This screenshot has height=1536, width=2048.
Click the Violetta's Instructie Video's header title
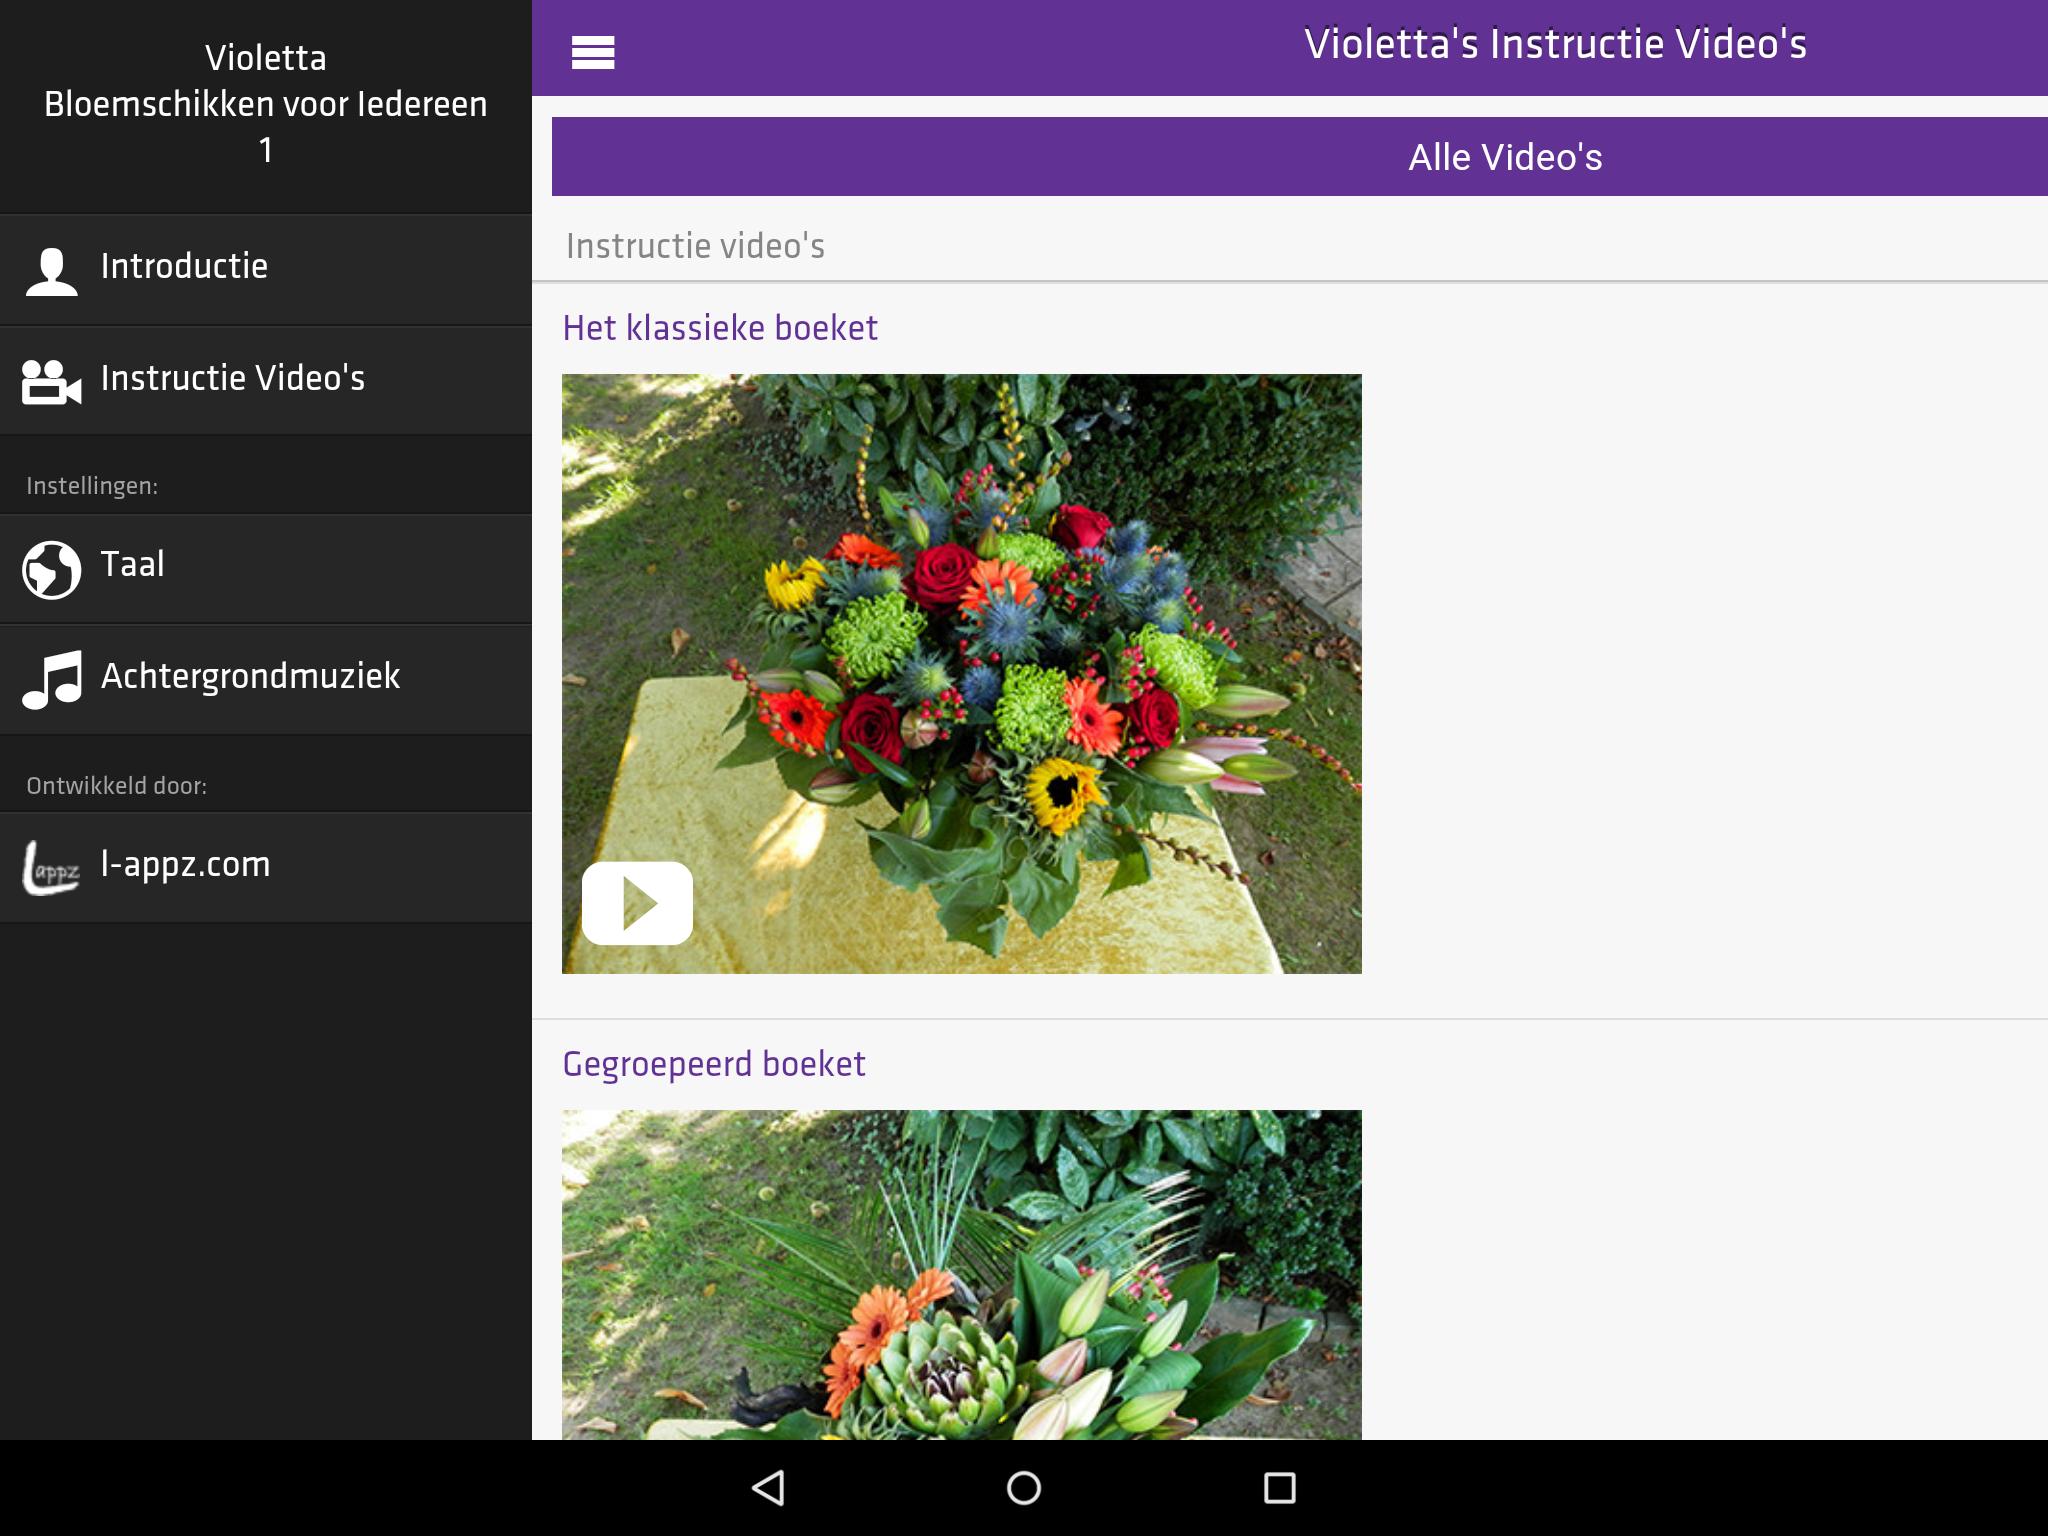pyautogui.click(x=1555, y=44)
